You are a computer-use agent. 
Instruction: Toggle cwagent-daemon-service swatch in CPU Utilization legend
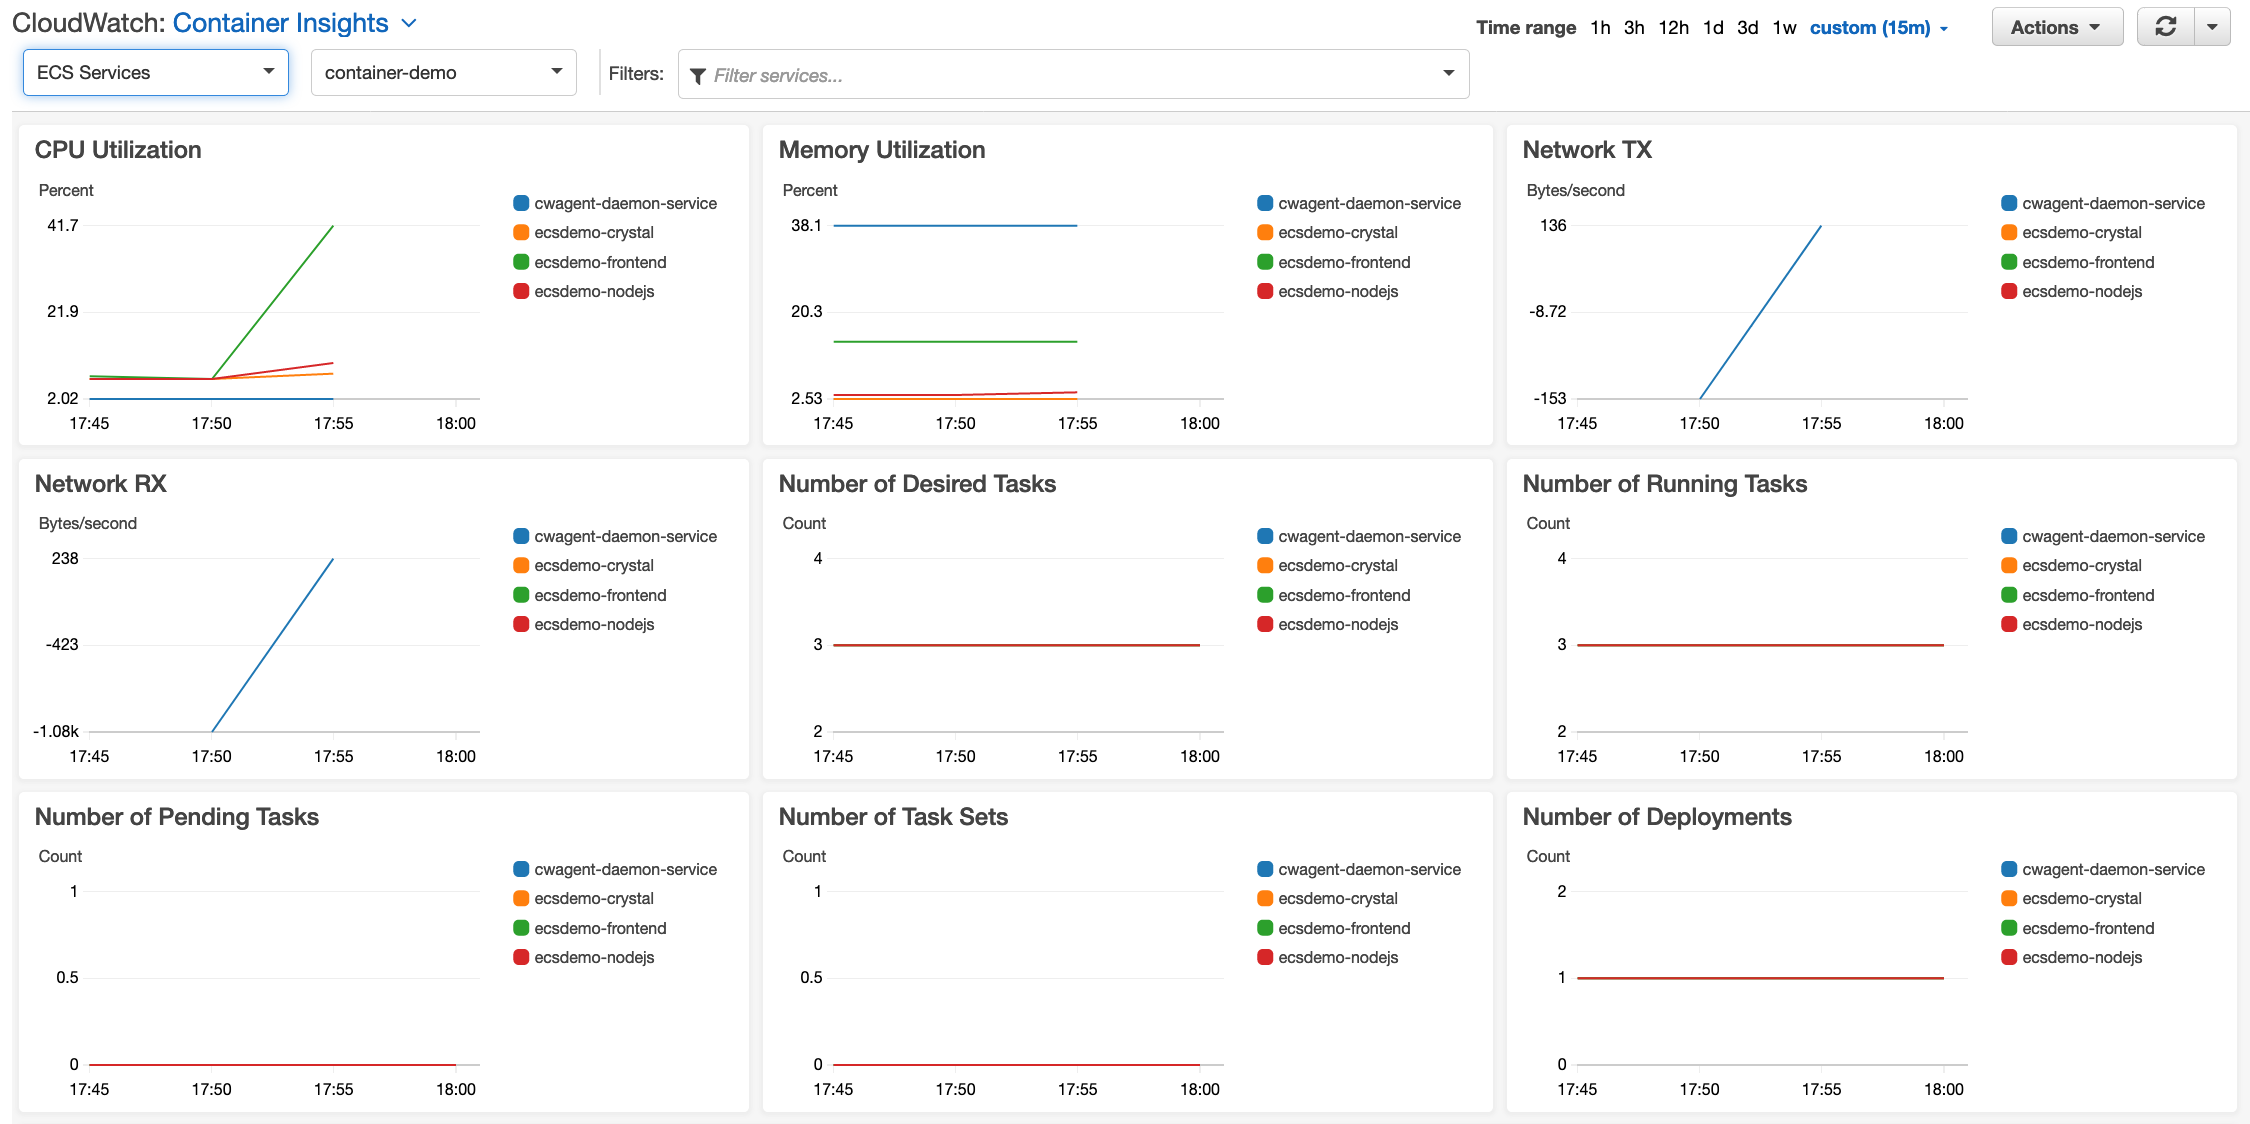tap(521, 203)
